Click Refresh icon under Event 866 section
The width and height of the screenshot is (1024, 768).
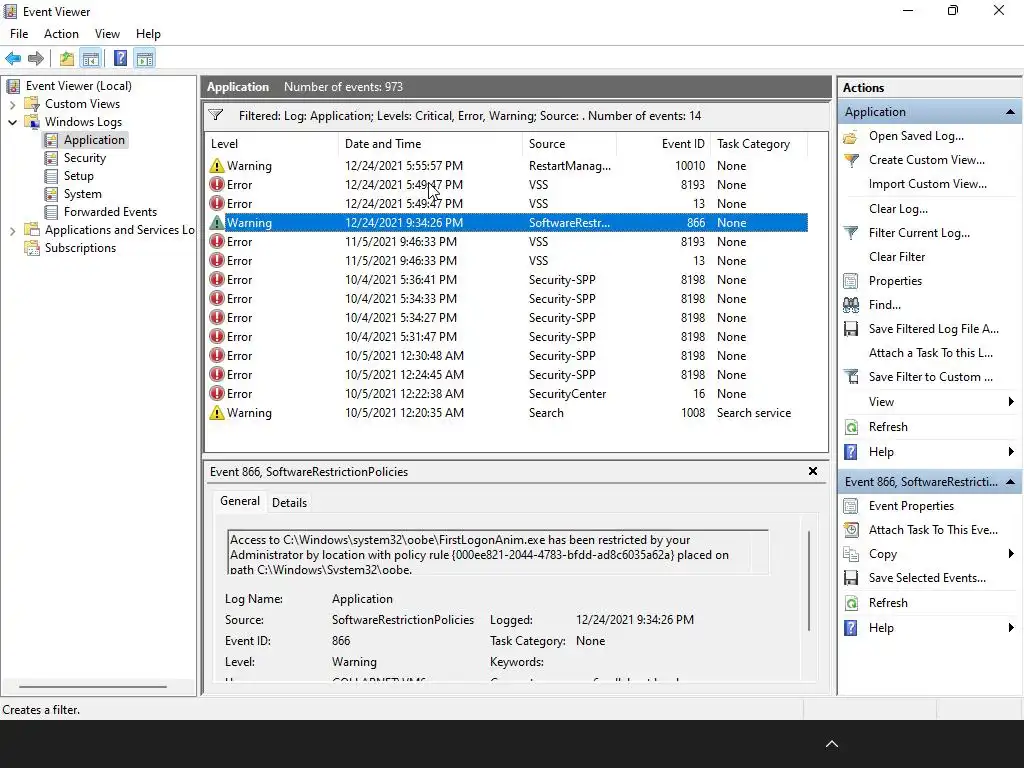coord(850,603)
